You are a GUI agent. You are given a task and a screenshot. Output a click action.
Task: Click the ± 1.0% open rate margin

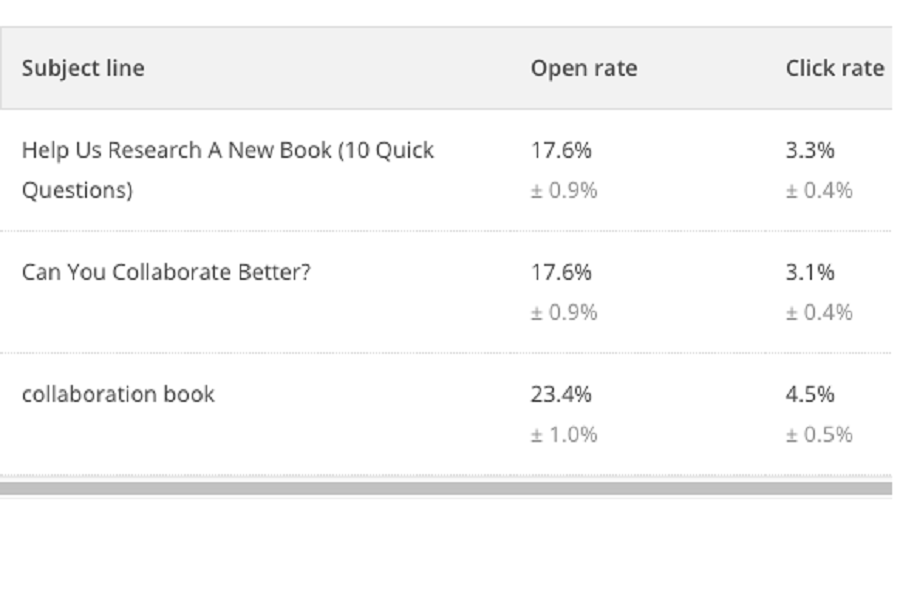(563, 435)
